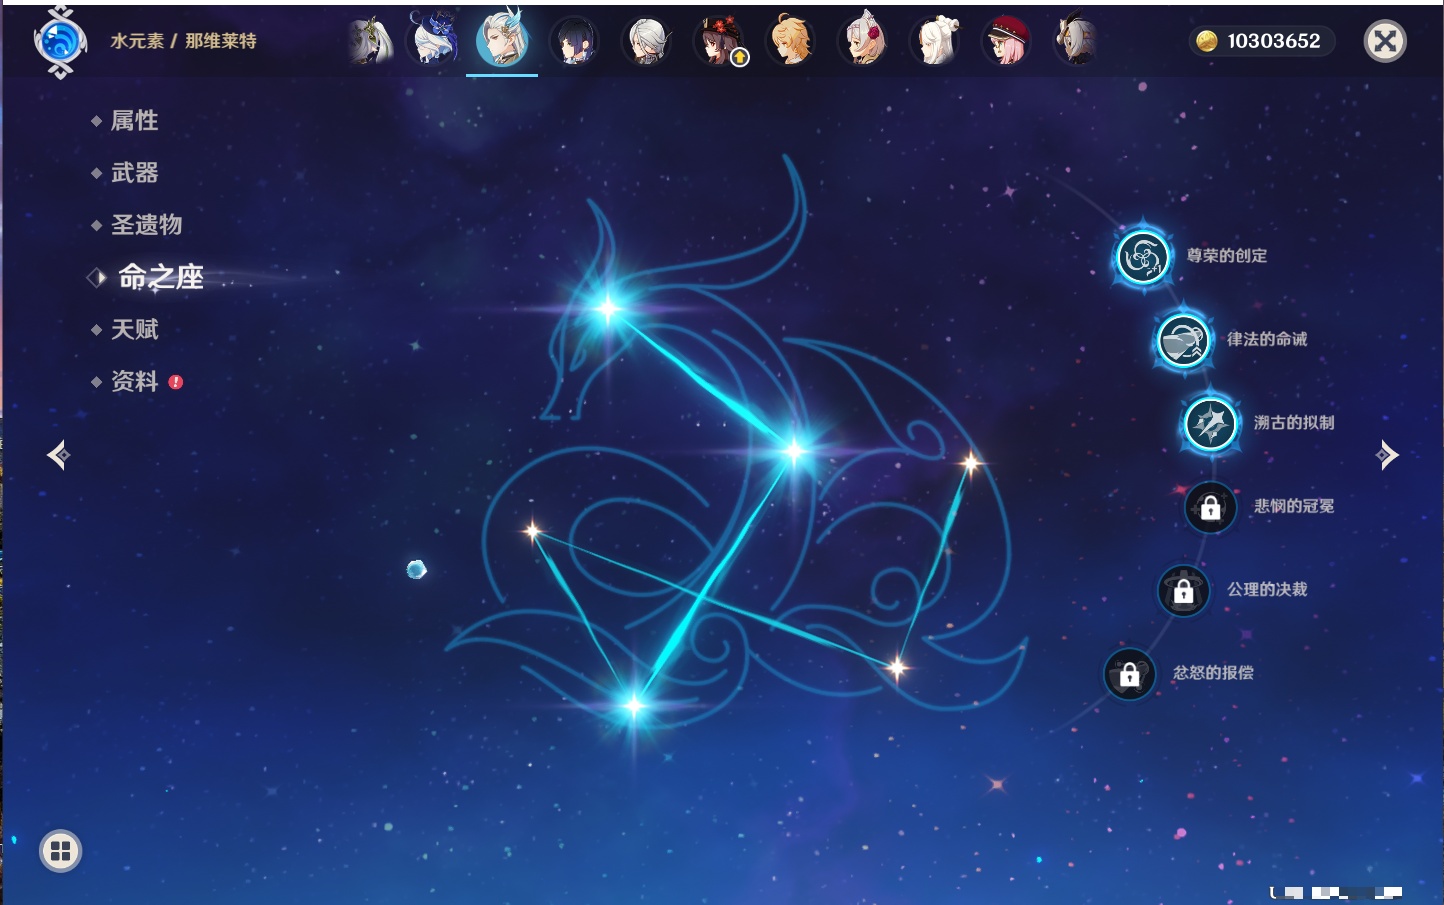
Task: Click the 悲悯的冠冕 label
Action: (1294, 506)
